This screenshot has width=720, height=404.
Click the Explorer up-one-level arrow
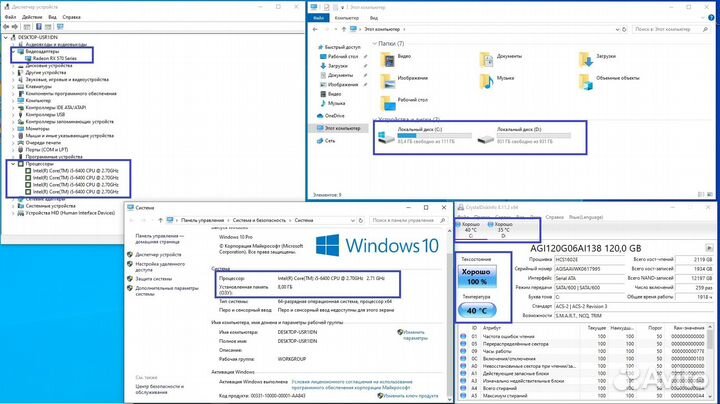343,29
